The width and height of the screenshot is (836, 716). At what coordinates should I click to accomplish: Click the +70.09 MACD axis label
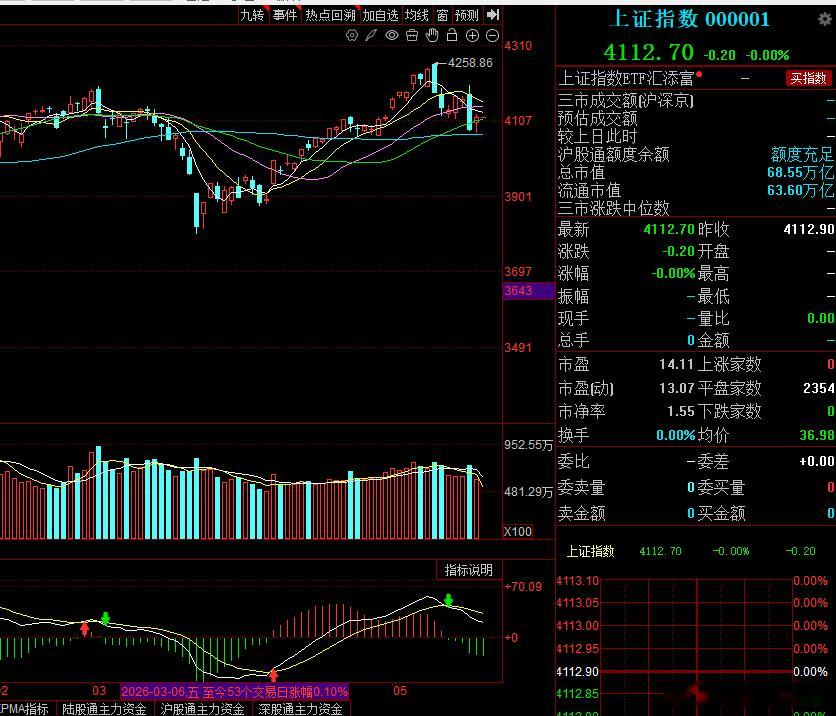coord(523,587)
